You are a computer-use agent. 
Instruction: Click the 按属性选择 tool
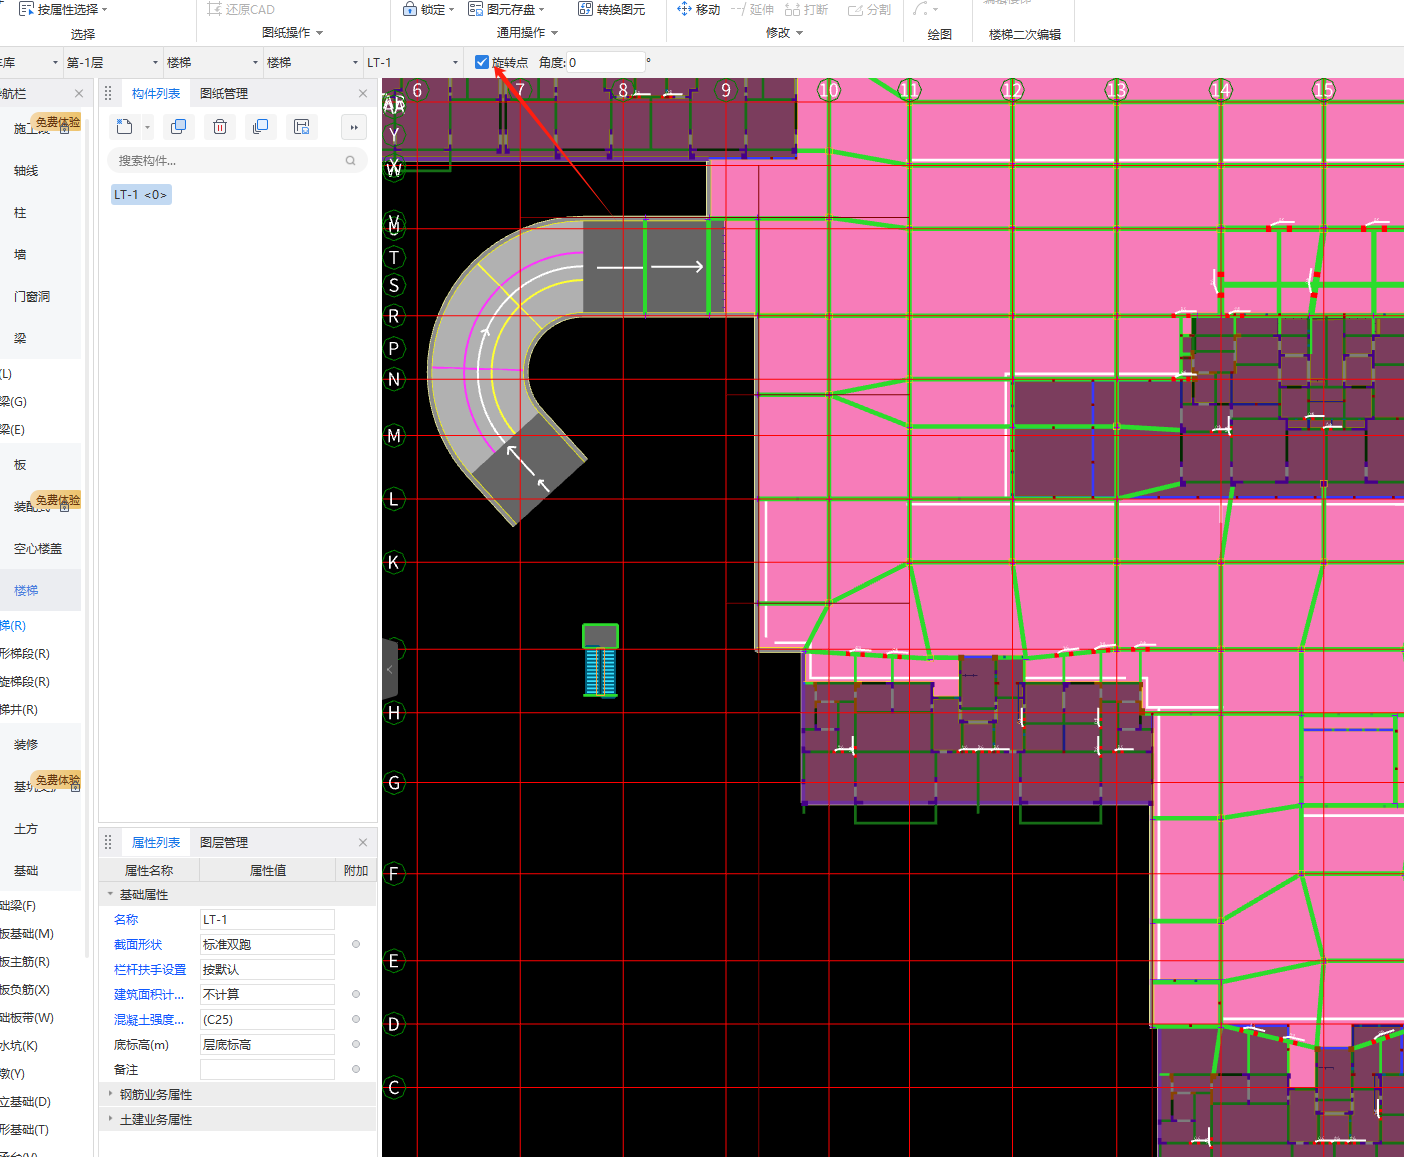(63, 9)
